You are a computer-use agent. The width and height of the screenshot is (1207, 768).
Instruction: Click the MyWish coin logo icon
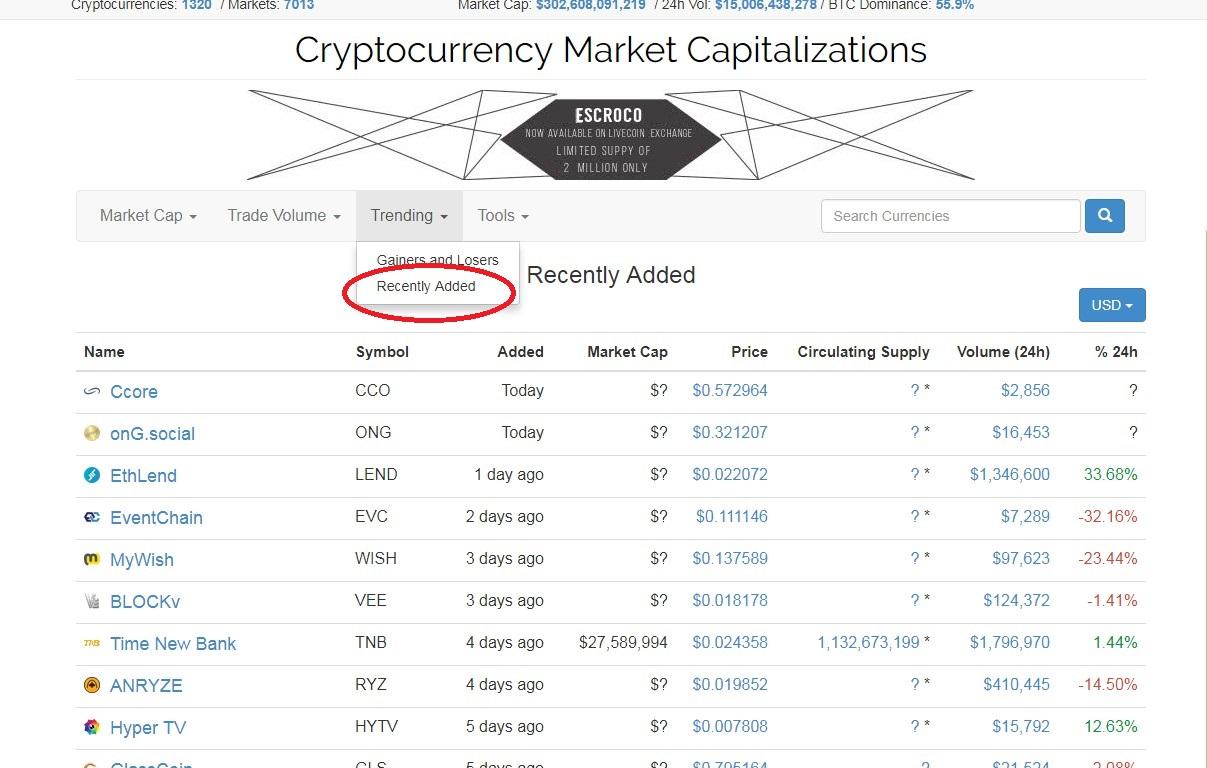point(92,559)
